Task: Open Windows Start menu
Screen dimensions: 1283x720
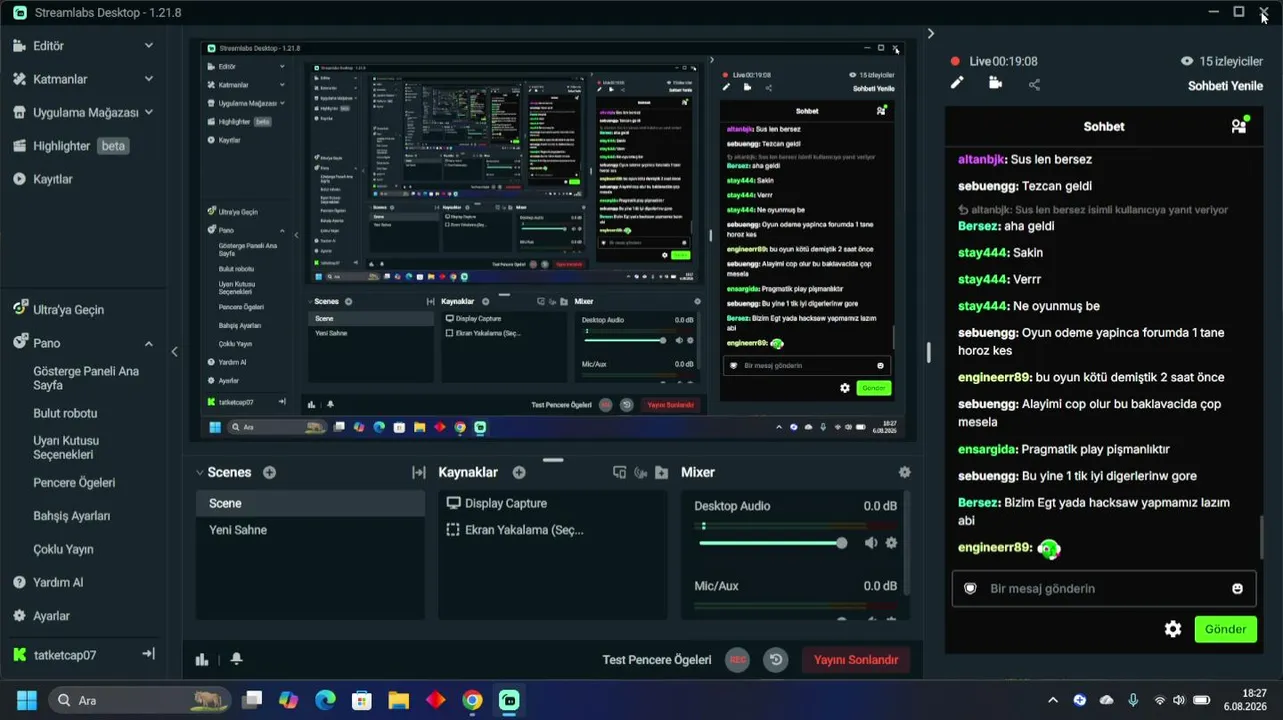Action: 27,700
